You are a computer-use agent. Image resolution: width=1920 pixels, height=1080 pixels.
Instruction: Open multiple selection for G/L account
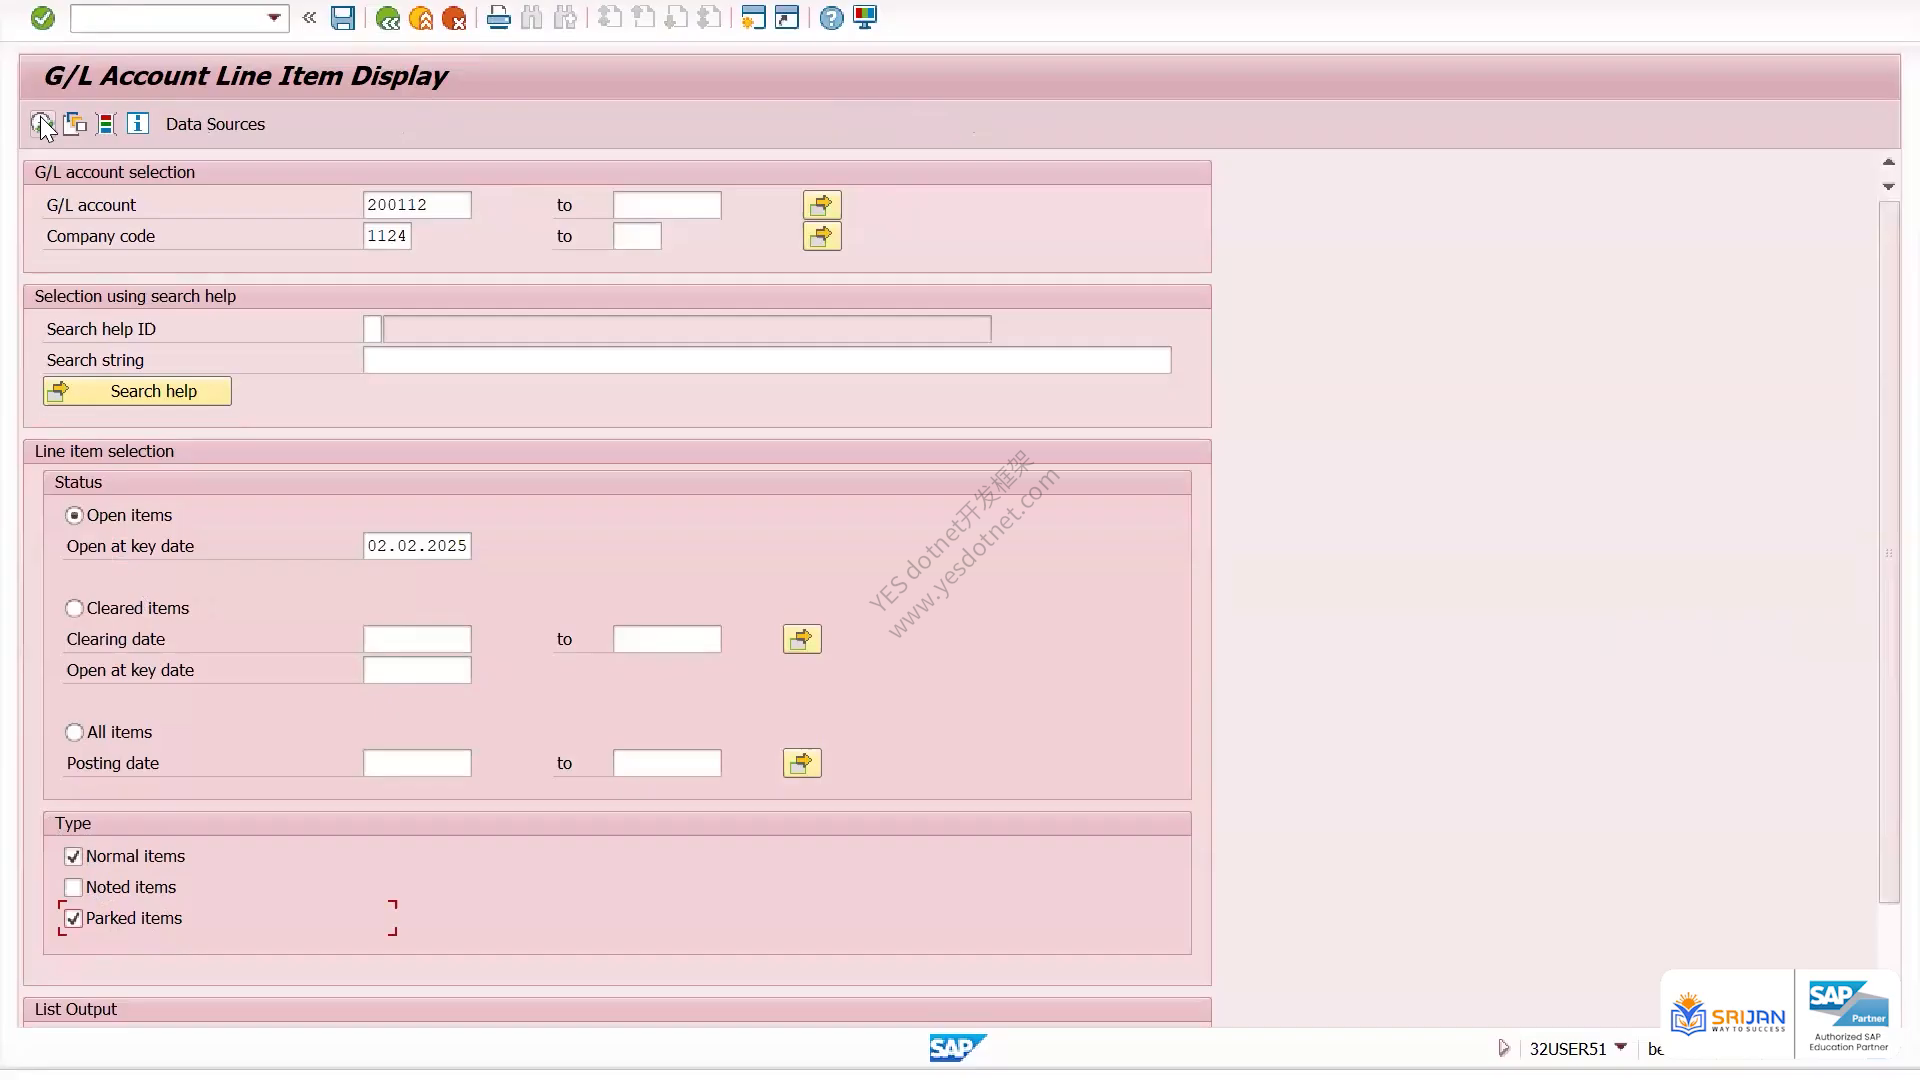pos(822,205)
